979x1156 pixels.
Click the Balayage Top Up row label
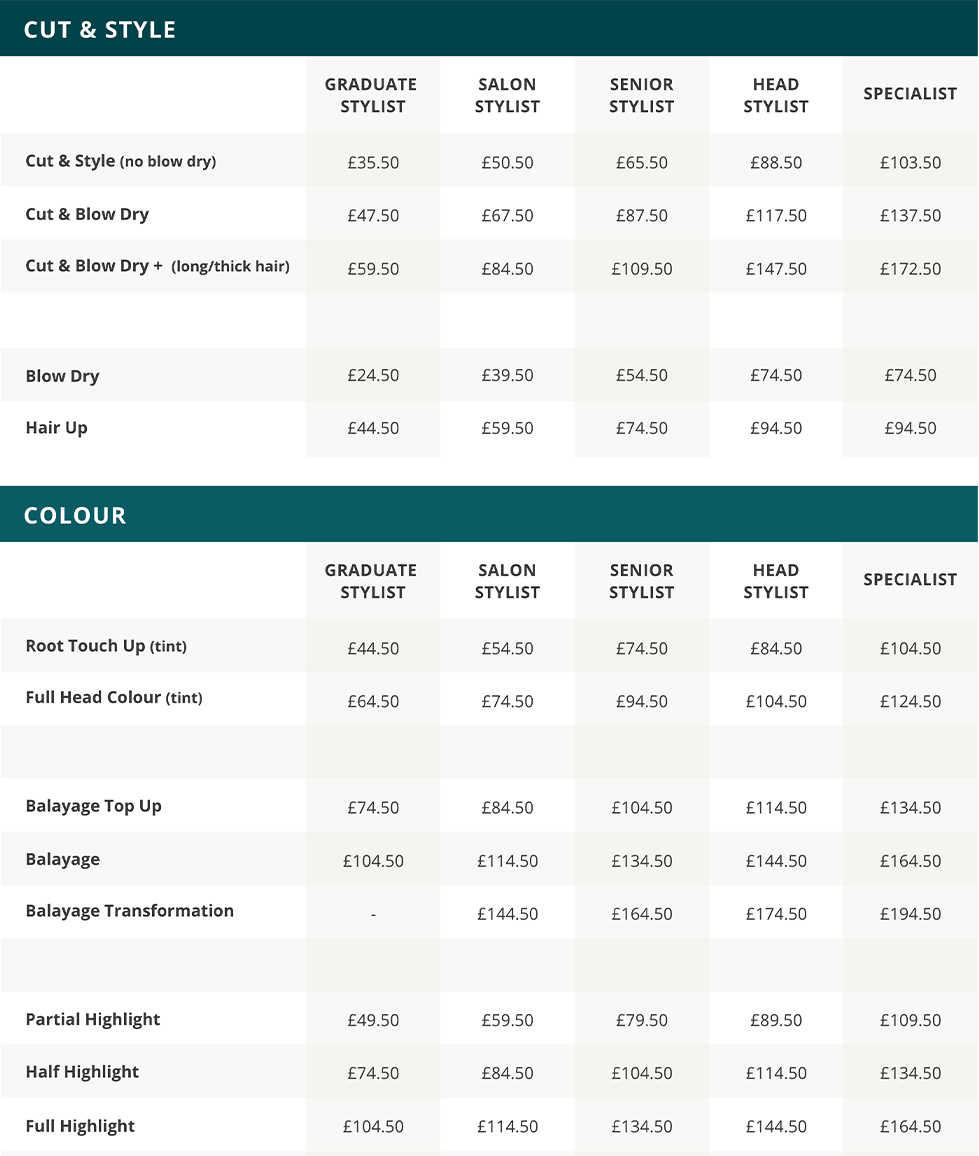click(94, 806)
